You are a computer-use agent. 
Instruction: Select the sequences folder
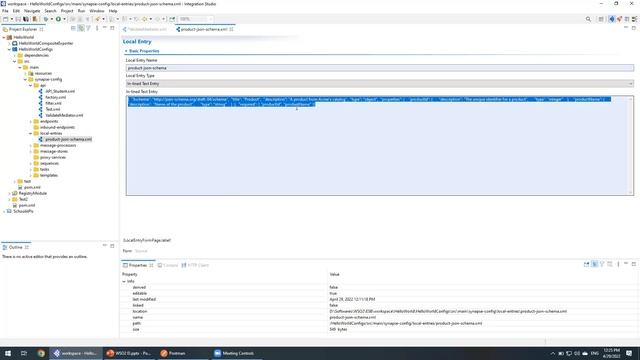click(x=49, y=163)
